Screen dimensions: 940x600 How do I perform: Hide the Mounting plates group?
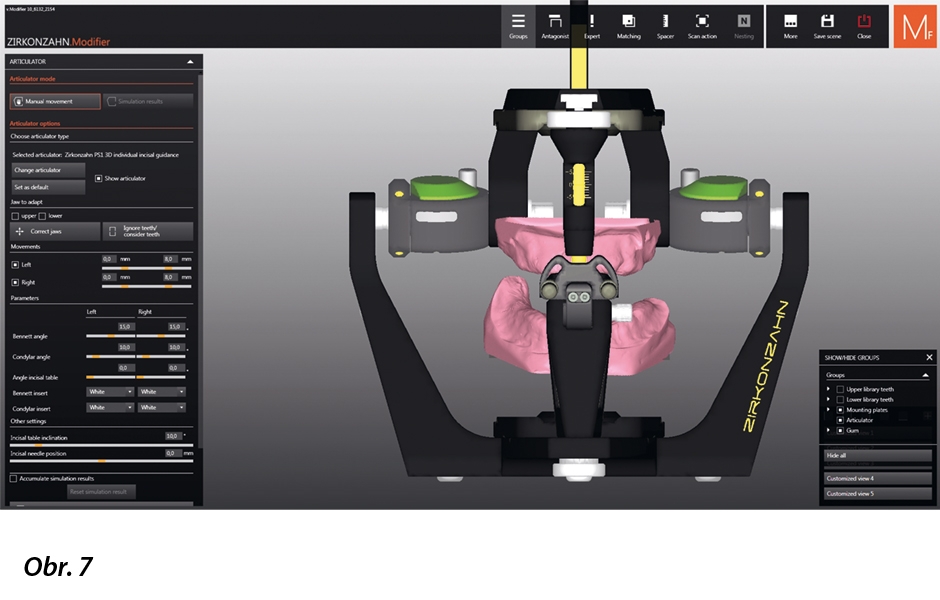[840, 410]
